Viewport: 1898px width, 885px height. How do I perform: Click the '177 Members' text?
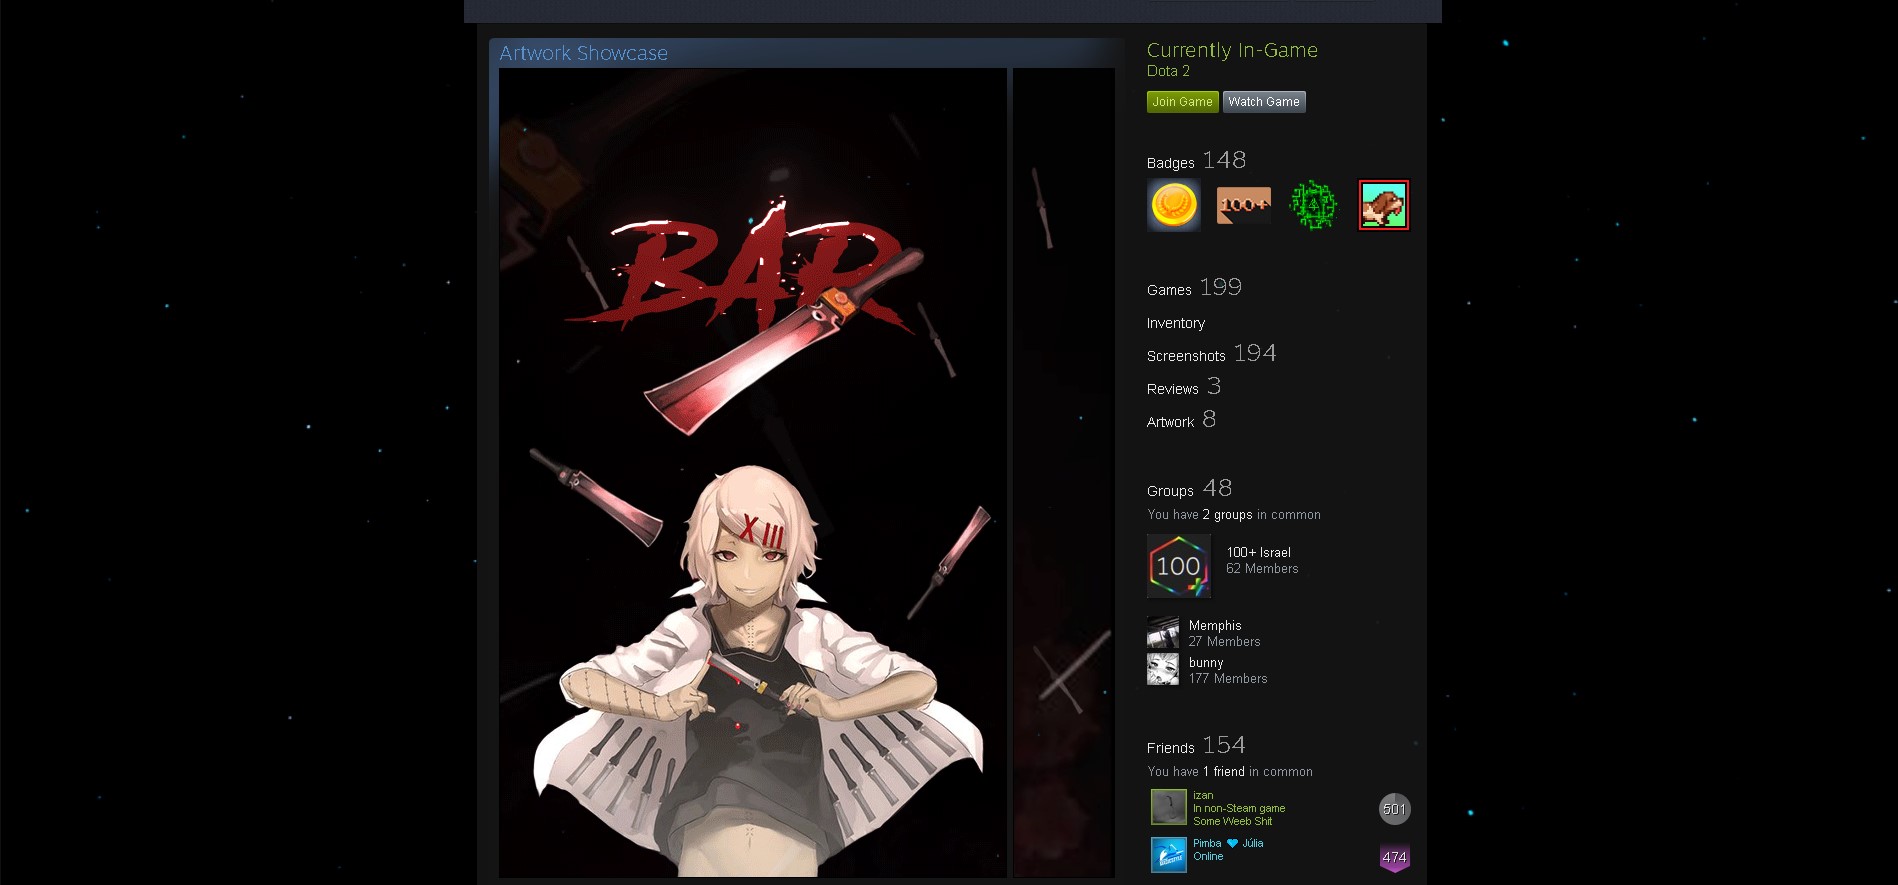pyautogui.click(x=1228, y=679)
